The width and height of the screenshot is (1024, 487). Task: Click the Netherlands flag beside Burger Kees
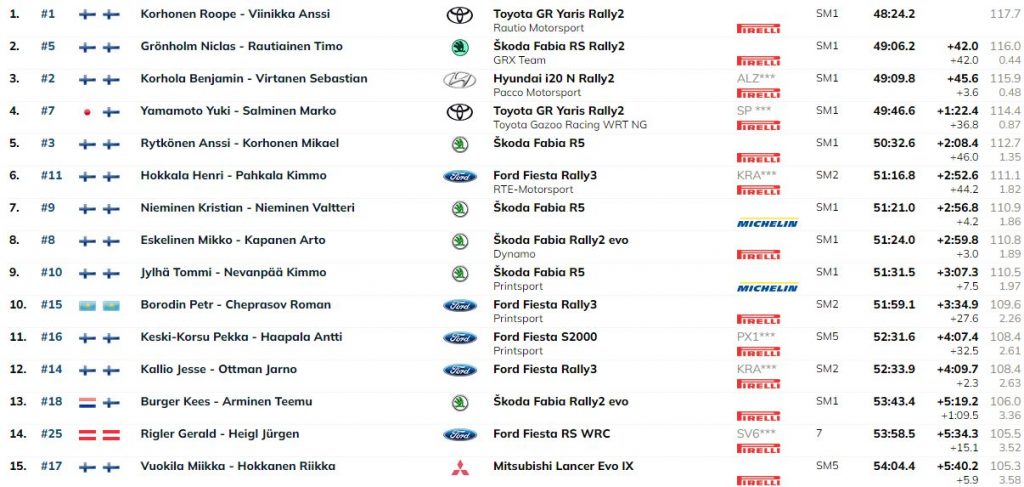pyautogui.click(x=87, y=402)
